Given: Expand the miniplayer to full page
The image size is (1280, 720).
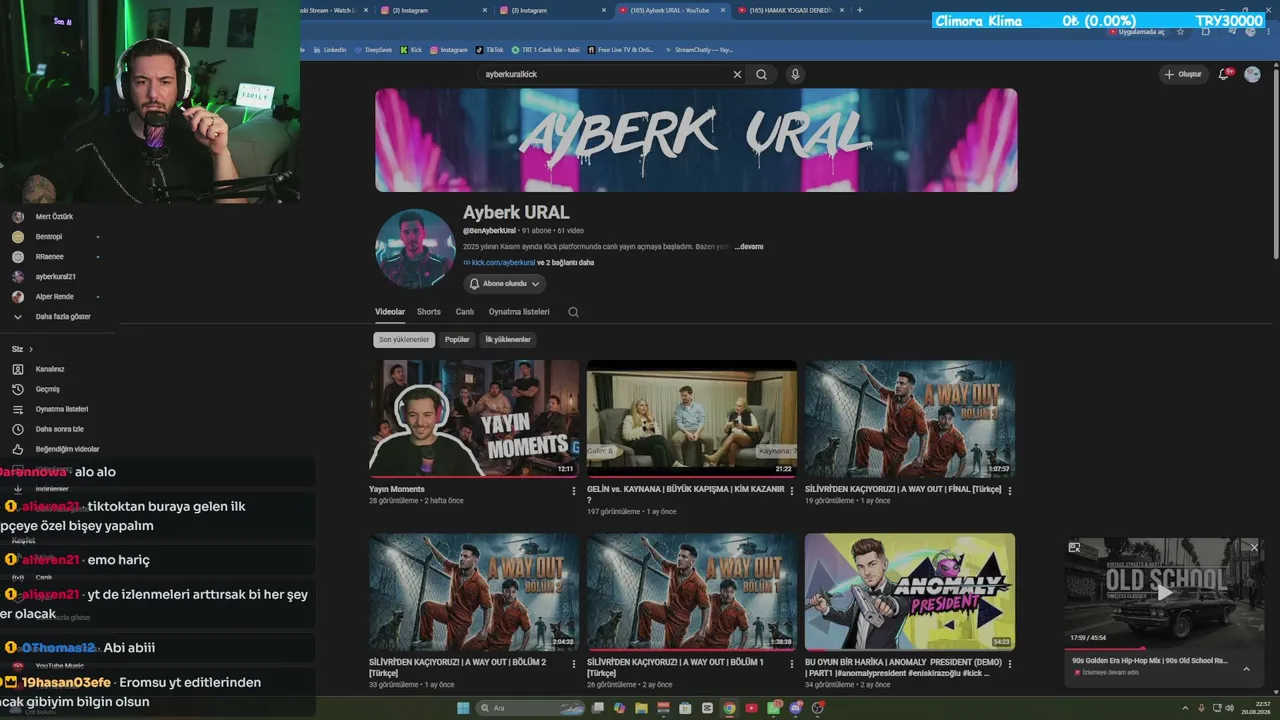Looking at the screenshot, I should pyautogui.click(x=1074, y=547).
